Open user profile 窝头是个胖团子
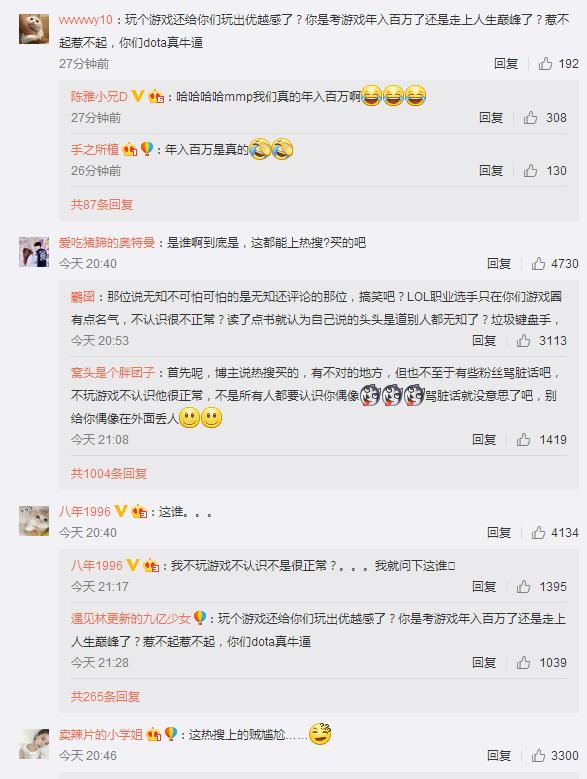This screenshot has width=587, height=779. tap(113, 373)
